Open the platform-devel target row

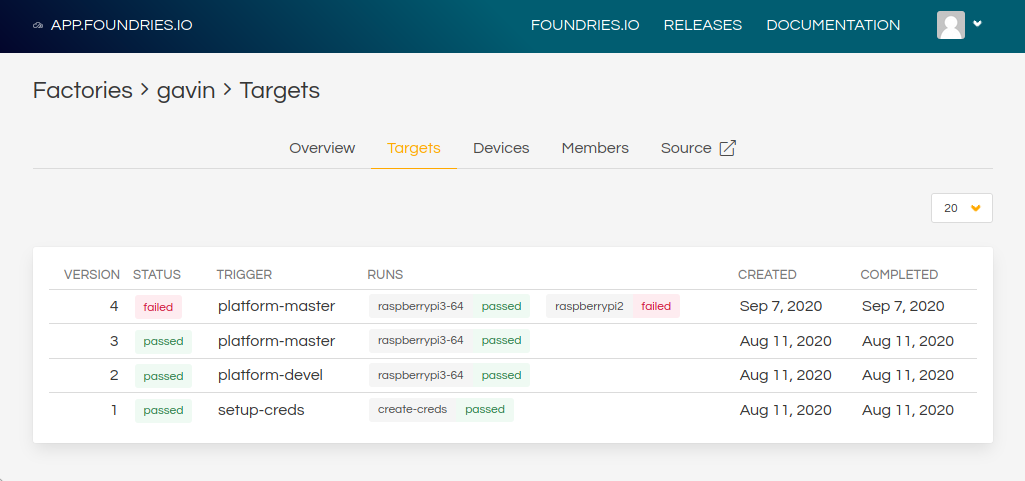click(512, 375)
